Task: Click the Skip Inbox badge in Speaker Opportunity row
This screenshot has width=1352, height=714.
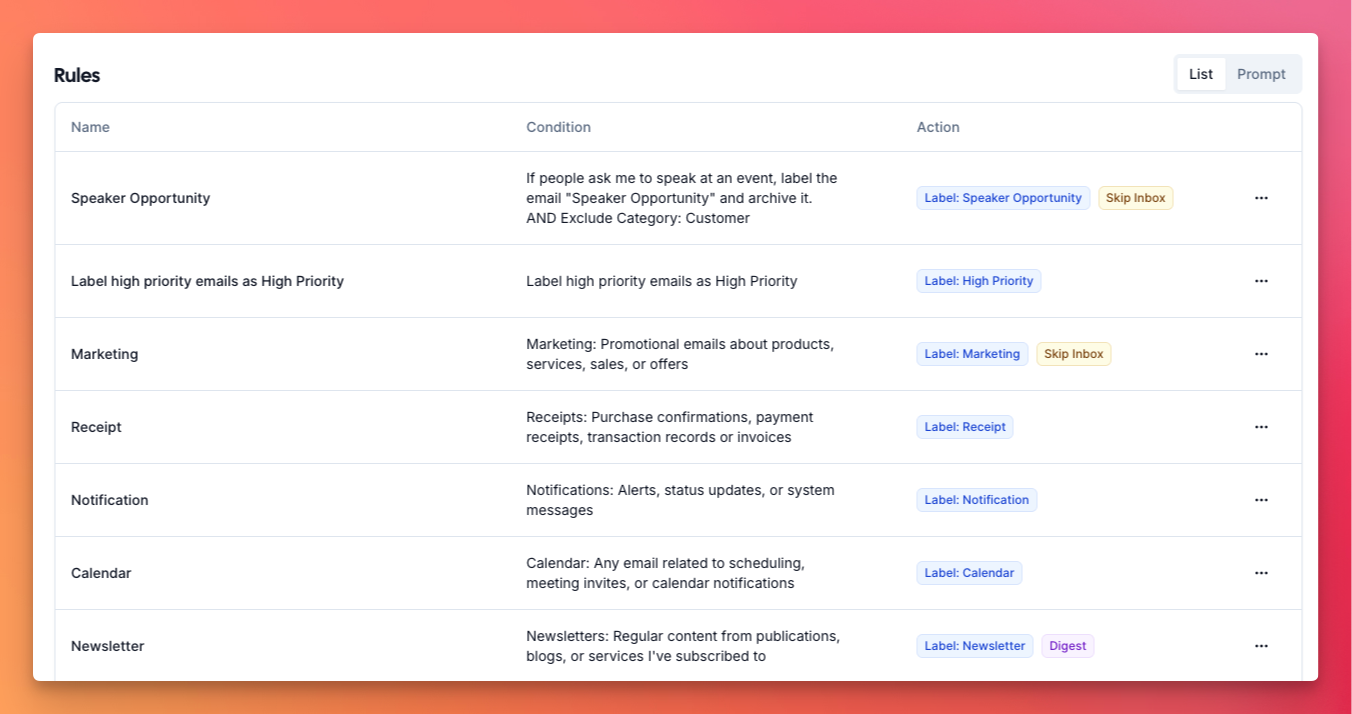Action: click(x=1136, y=198)
